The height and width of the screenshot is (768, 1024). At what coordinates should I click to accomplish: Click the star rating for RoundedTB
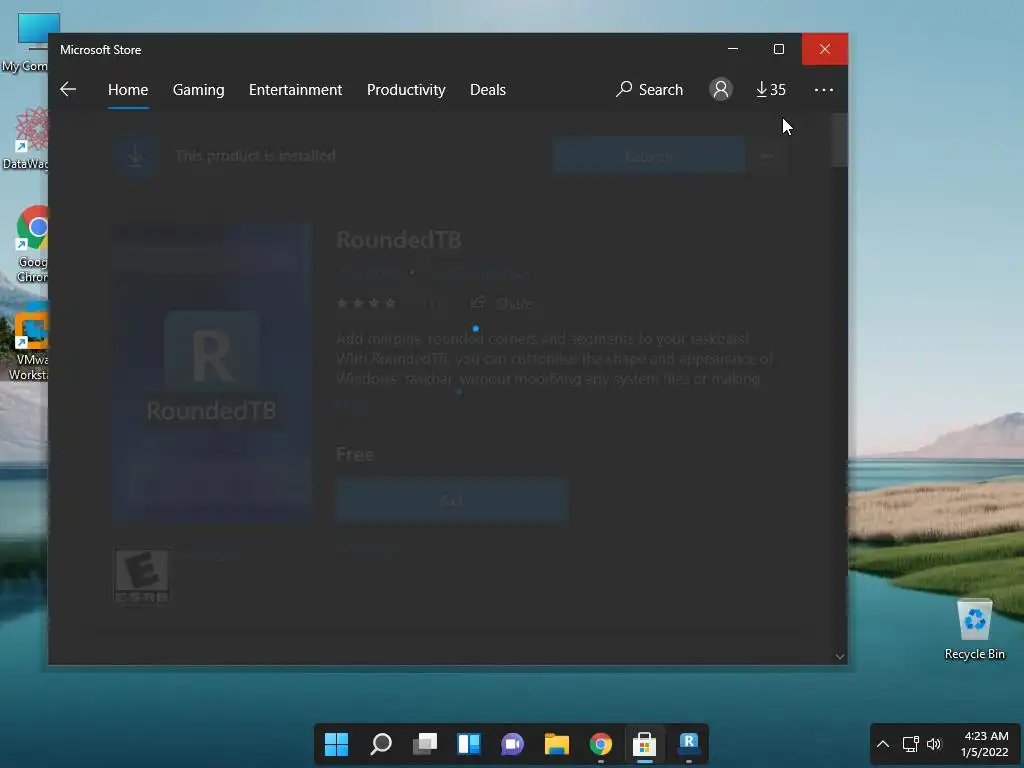366,303
